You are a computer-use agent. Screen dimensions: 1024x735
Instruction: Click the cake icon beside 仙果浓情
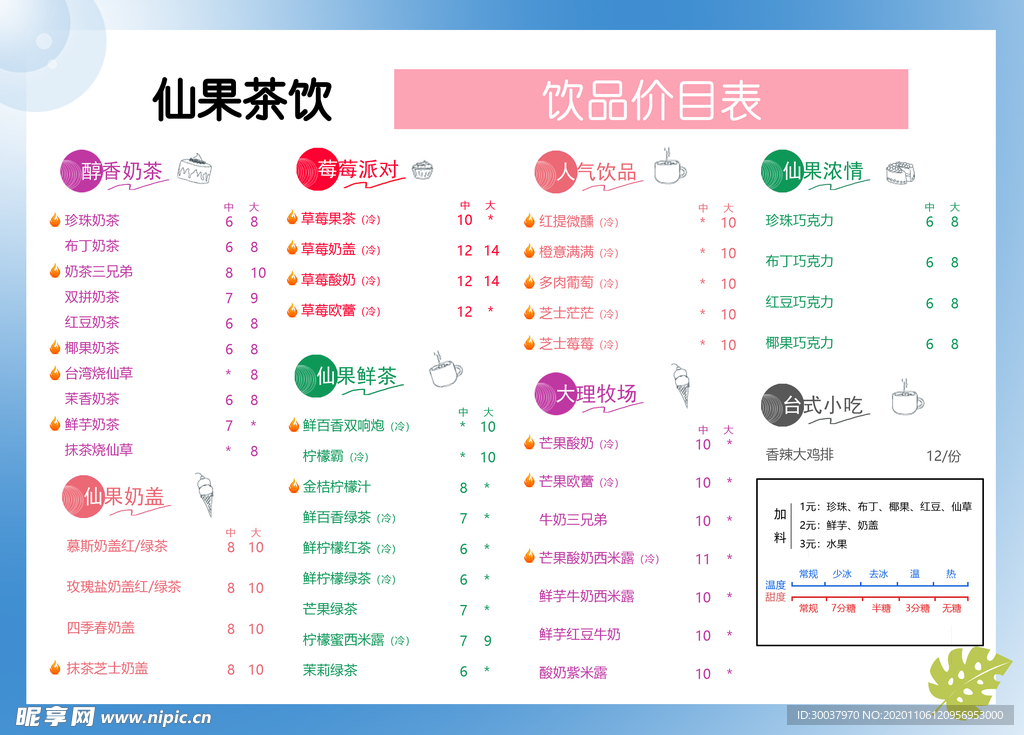(901, 172)
